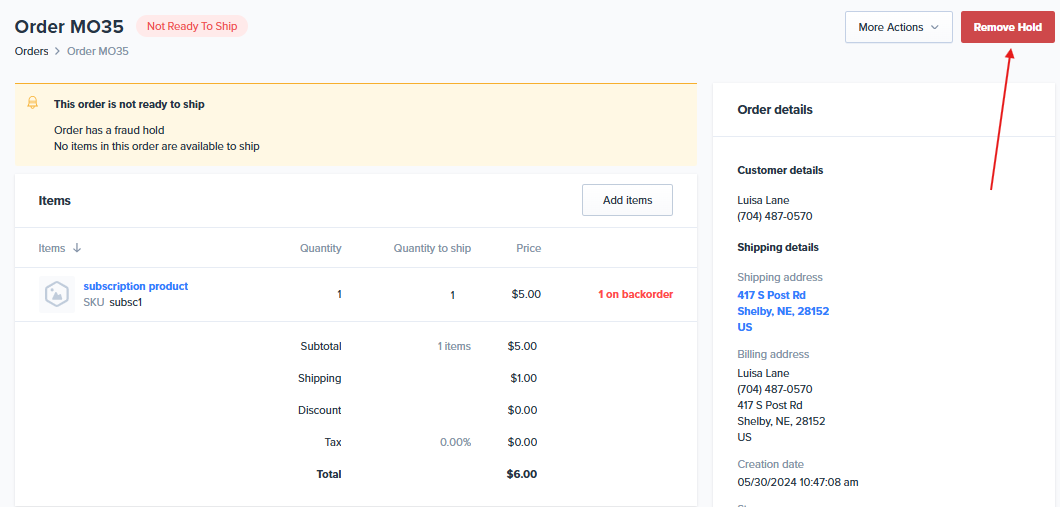The width and height of the screenshot is (1060, 507).
Task: Click the Price column header
Action: pyautogui.click(x=528, y=248)
